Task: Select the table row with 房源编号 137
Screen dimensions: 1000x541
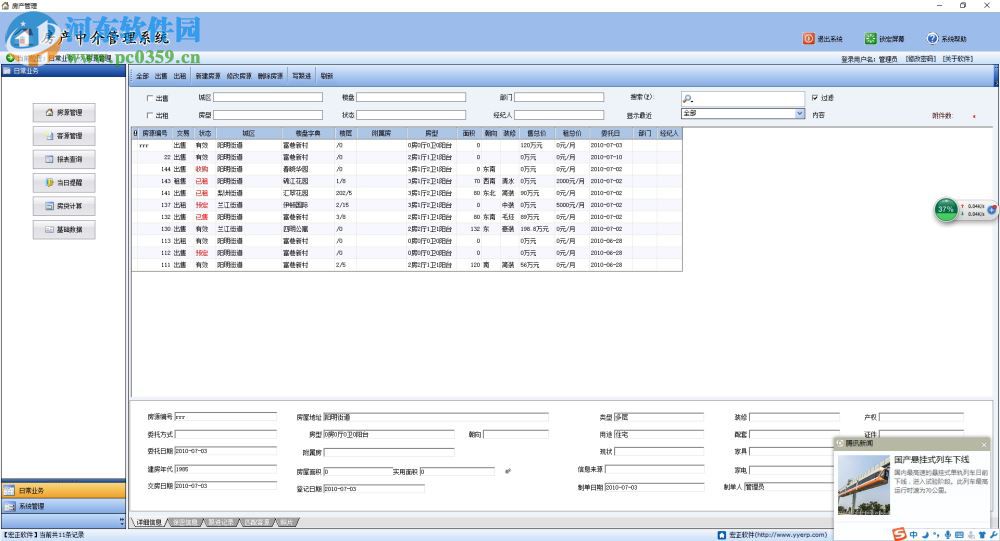Action: pyautogui.click(x=407, y=205)
